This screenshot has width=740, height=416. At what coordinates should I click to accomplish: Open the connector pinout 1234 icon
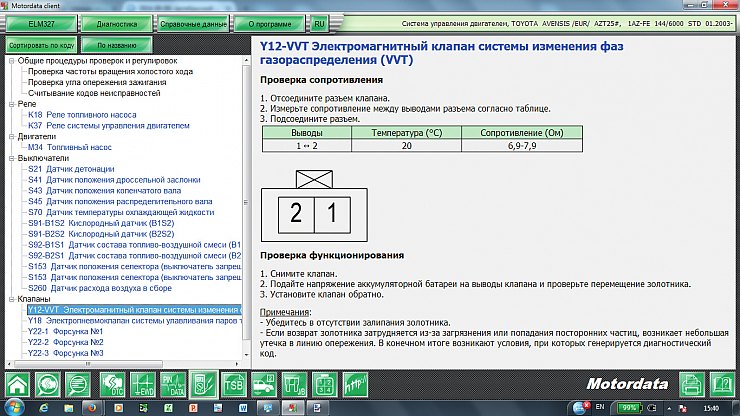click(x=325, y=384)
